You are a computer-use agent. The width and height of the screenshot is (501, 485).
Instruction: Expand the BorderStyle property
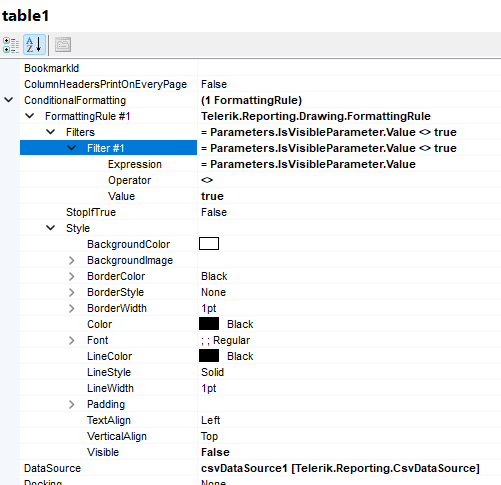pyautogui.click(x=71, y=292)
